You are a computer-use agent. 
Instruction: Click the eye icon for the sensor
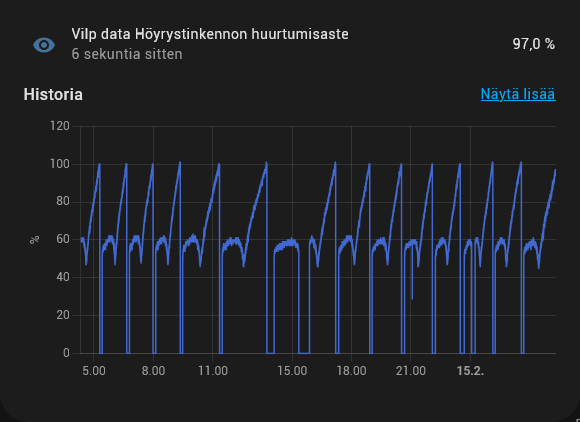(44, 45)
